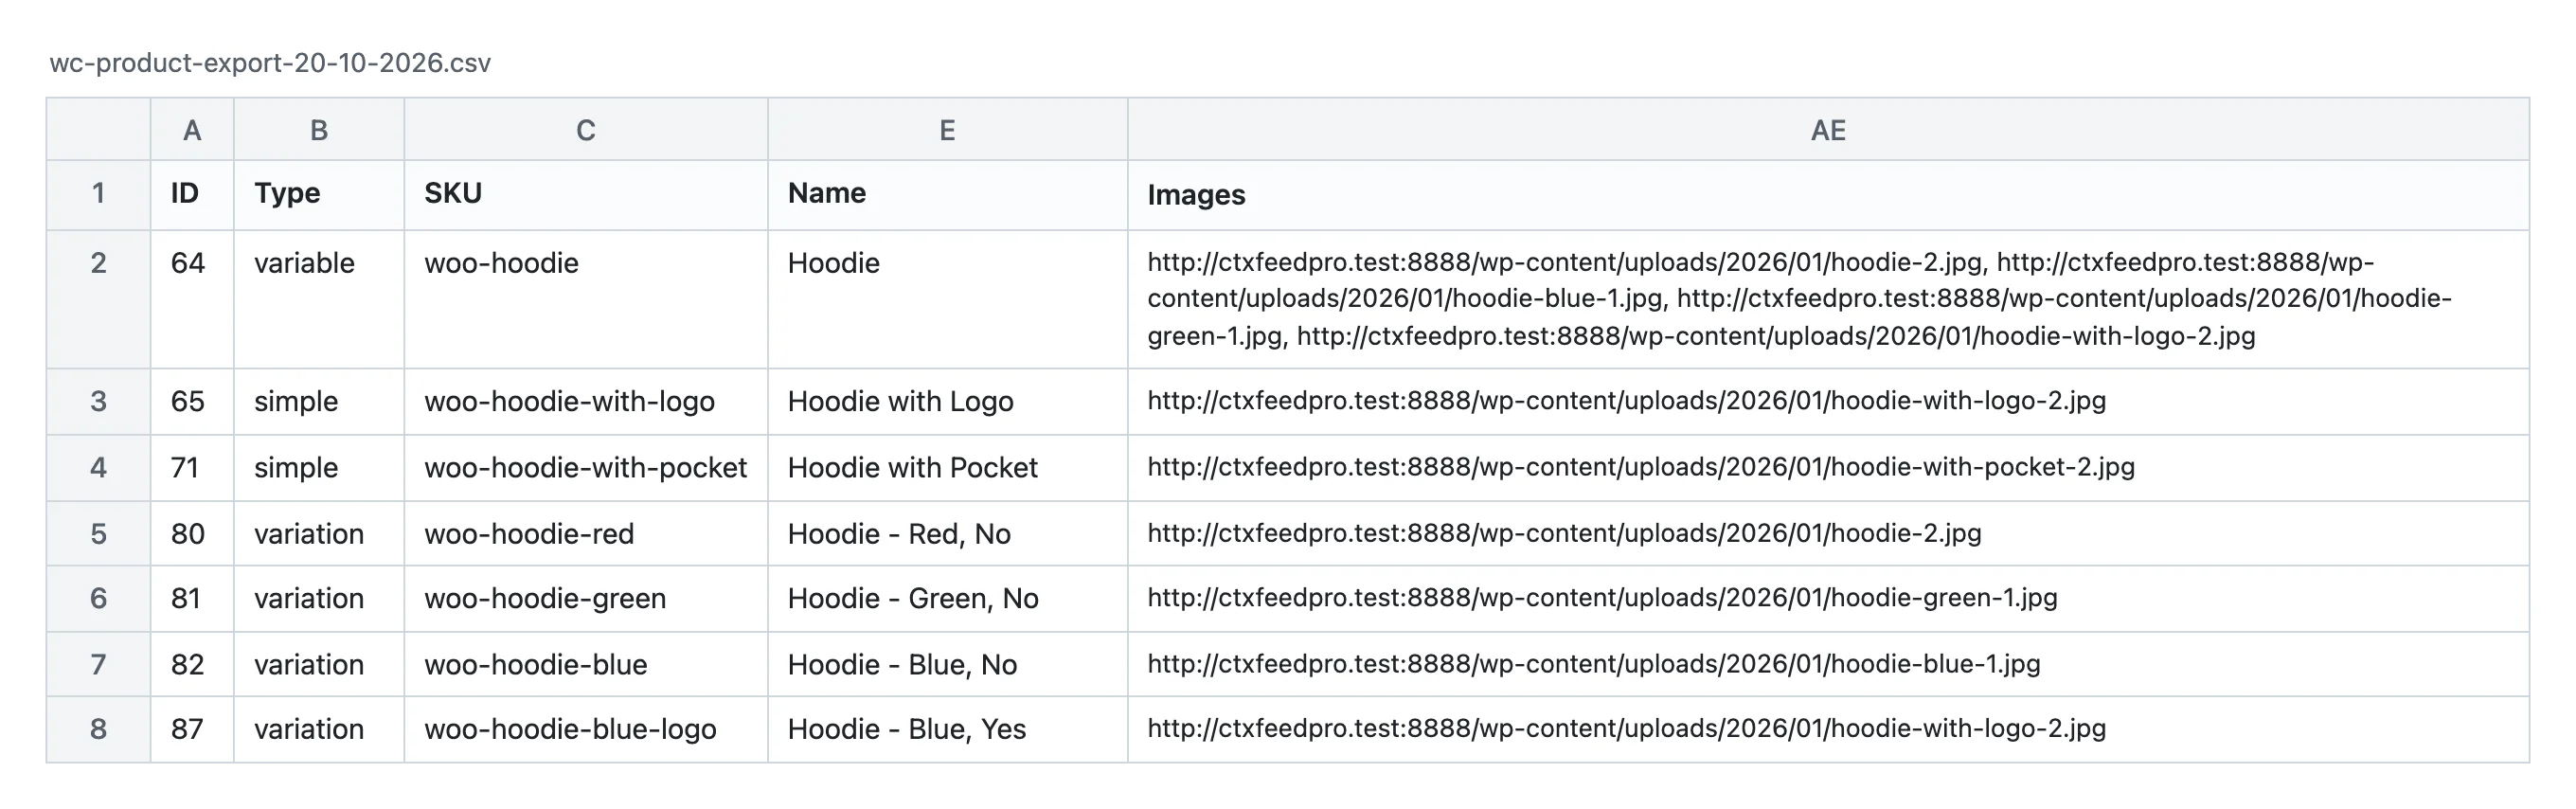This screenshot has width=2576, height=809.
Task: Click the 'Hoodie with Logo' name cell
Action: [x=947, y=401]
